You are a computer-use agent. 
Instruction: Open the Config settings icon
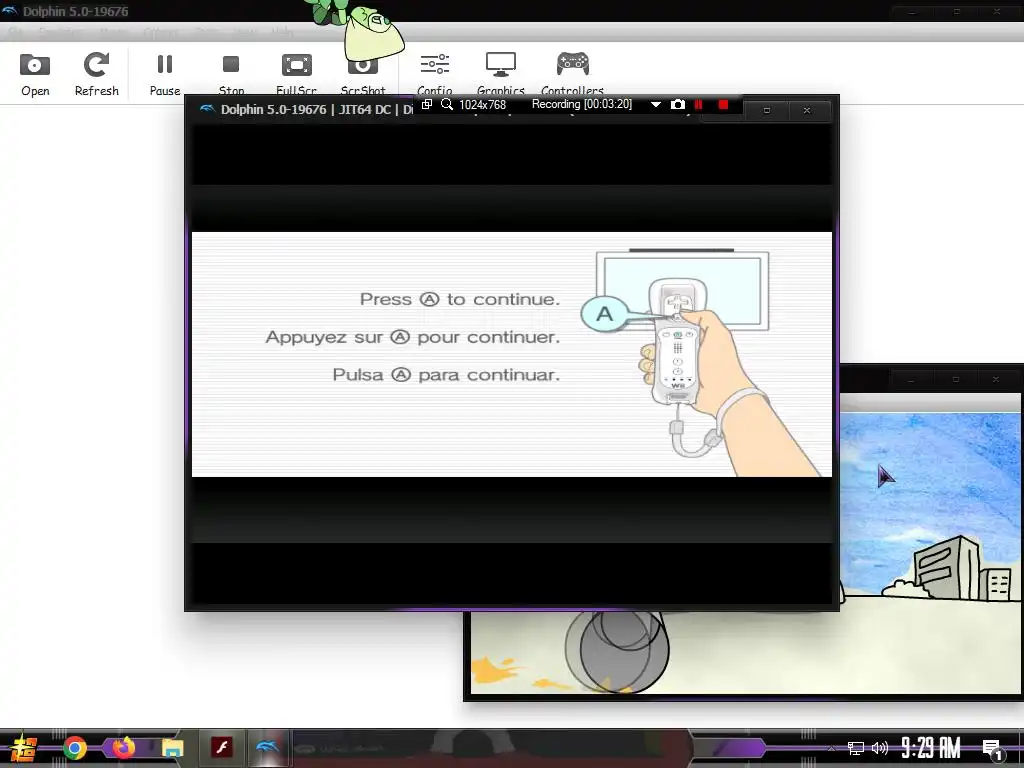434,74
